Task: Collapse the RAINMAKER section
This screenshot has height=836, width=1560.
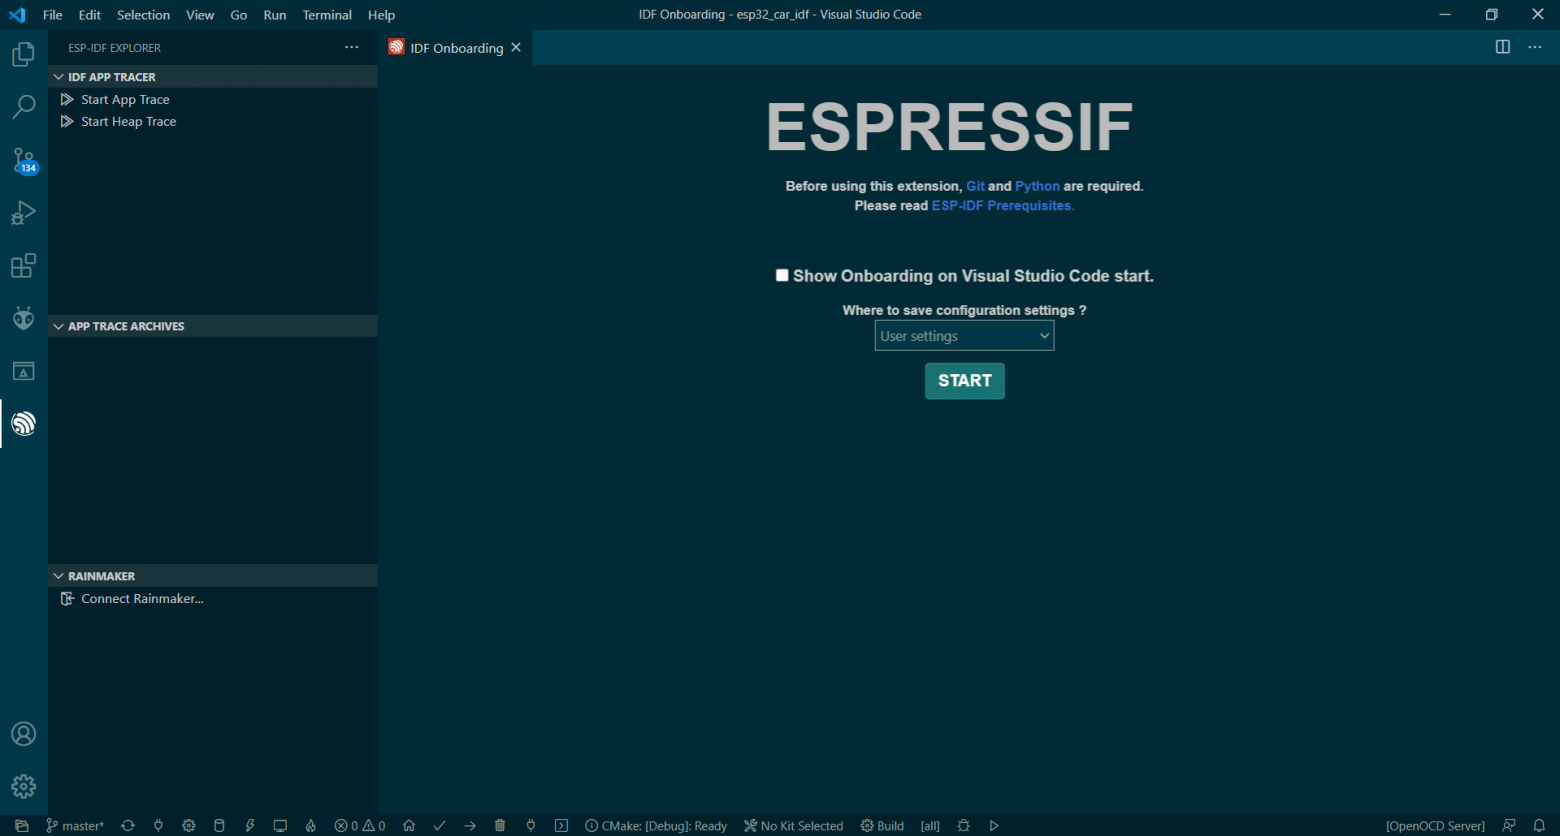Action: click(x=213, y=576)
